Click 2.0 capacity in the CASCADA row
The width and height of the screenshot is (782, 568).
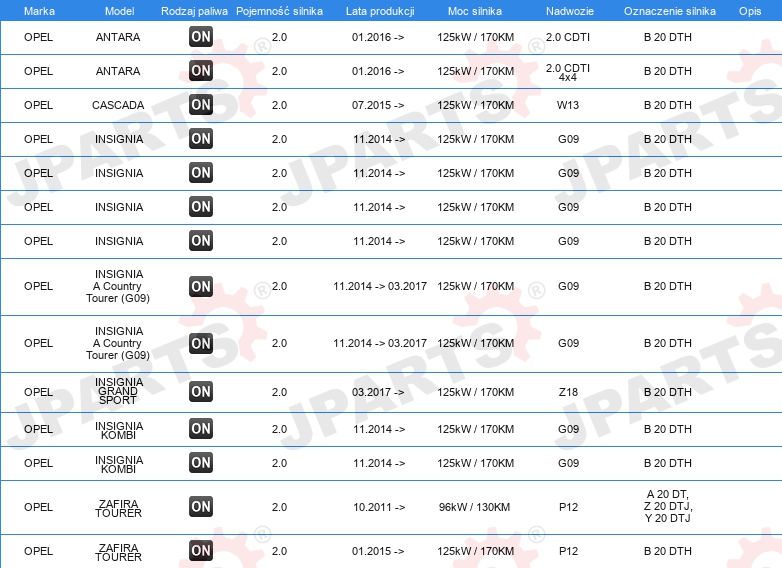[x=279, y=105]
